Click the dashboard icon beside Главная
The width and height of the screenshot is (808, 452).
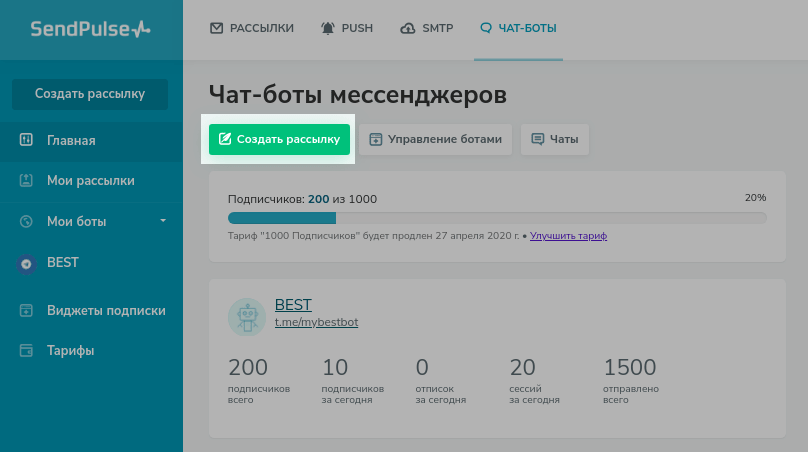tap(26, 140)
